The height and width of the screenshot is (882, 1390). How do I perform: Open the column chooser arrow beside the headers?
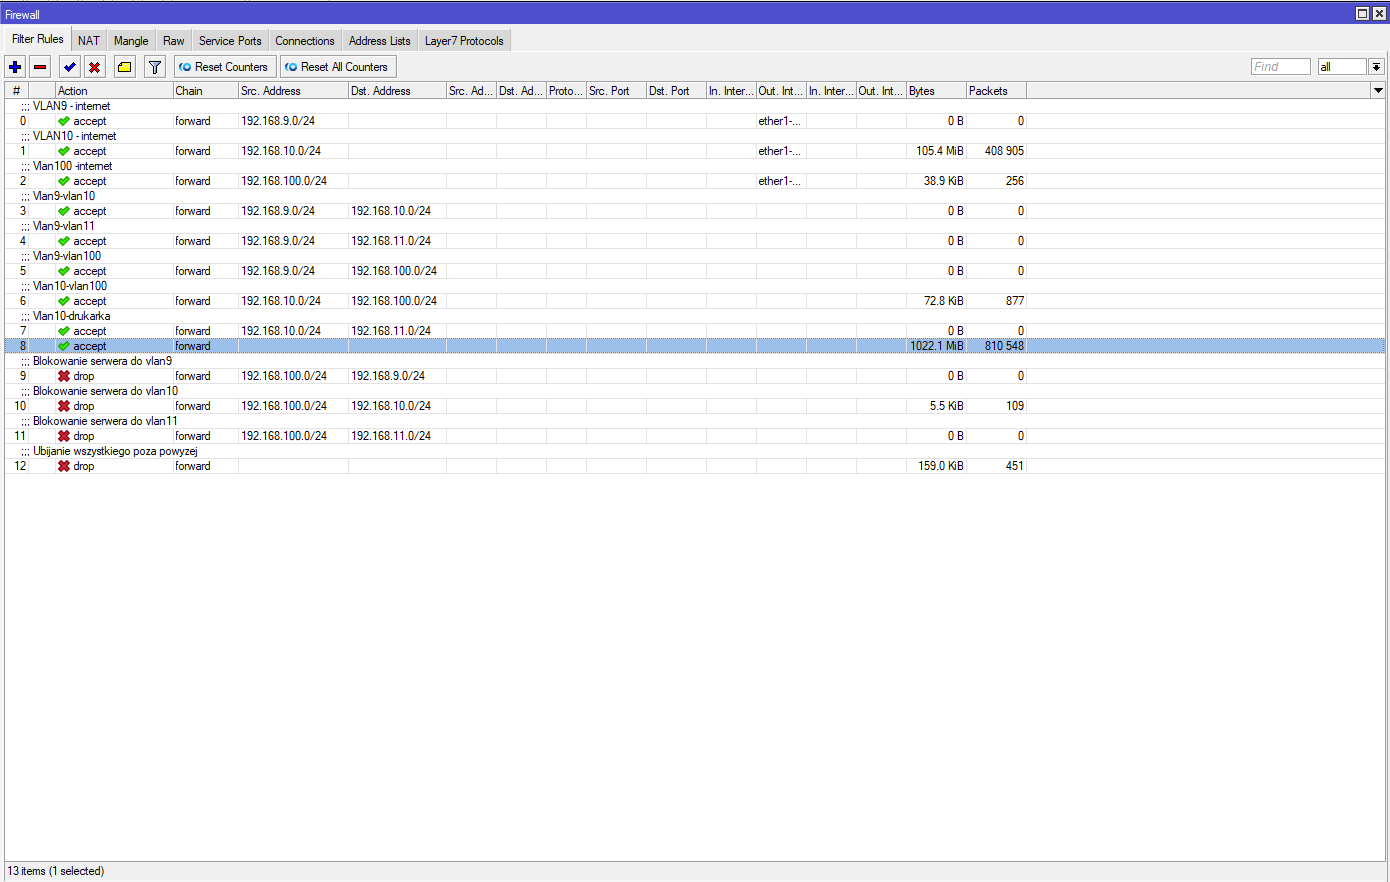[1378, 91]
